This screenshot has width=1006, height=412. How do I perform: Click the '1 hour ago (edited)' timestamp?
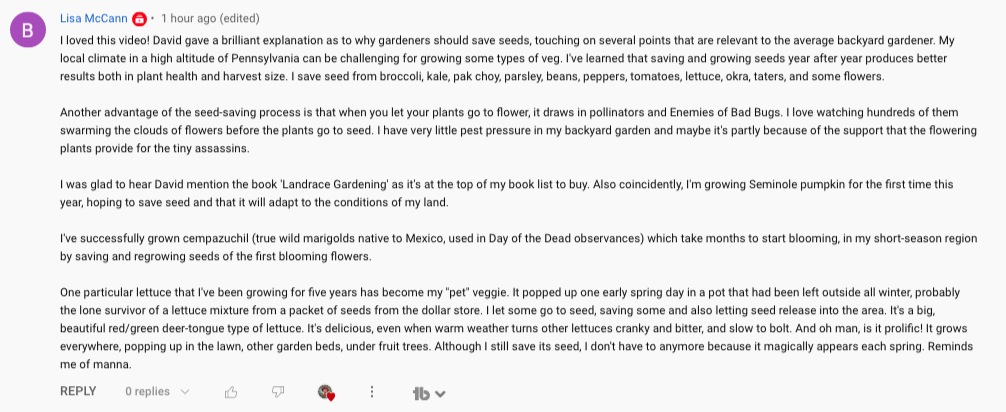pyautogui.click(x=210, y=19)
